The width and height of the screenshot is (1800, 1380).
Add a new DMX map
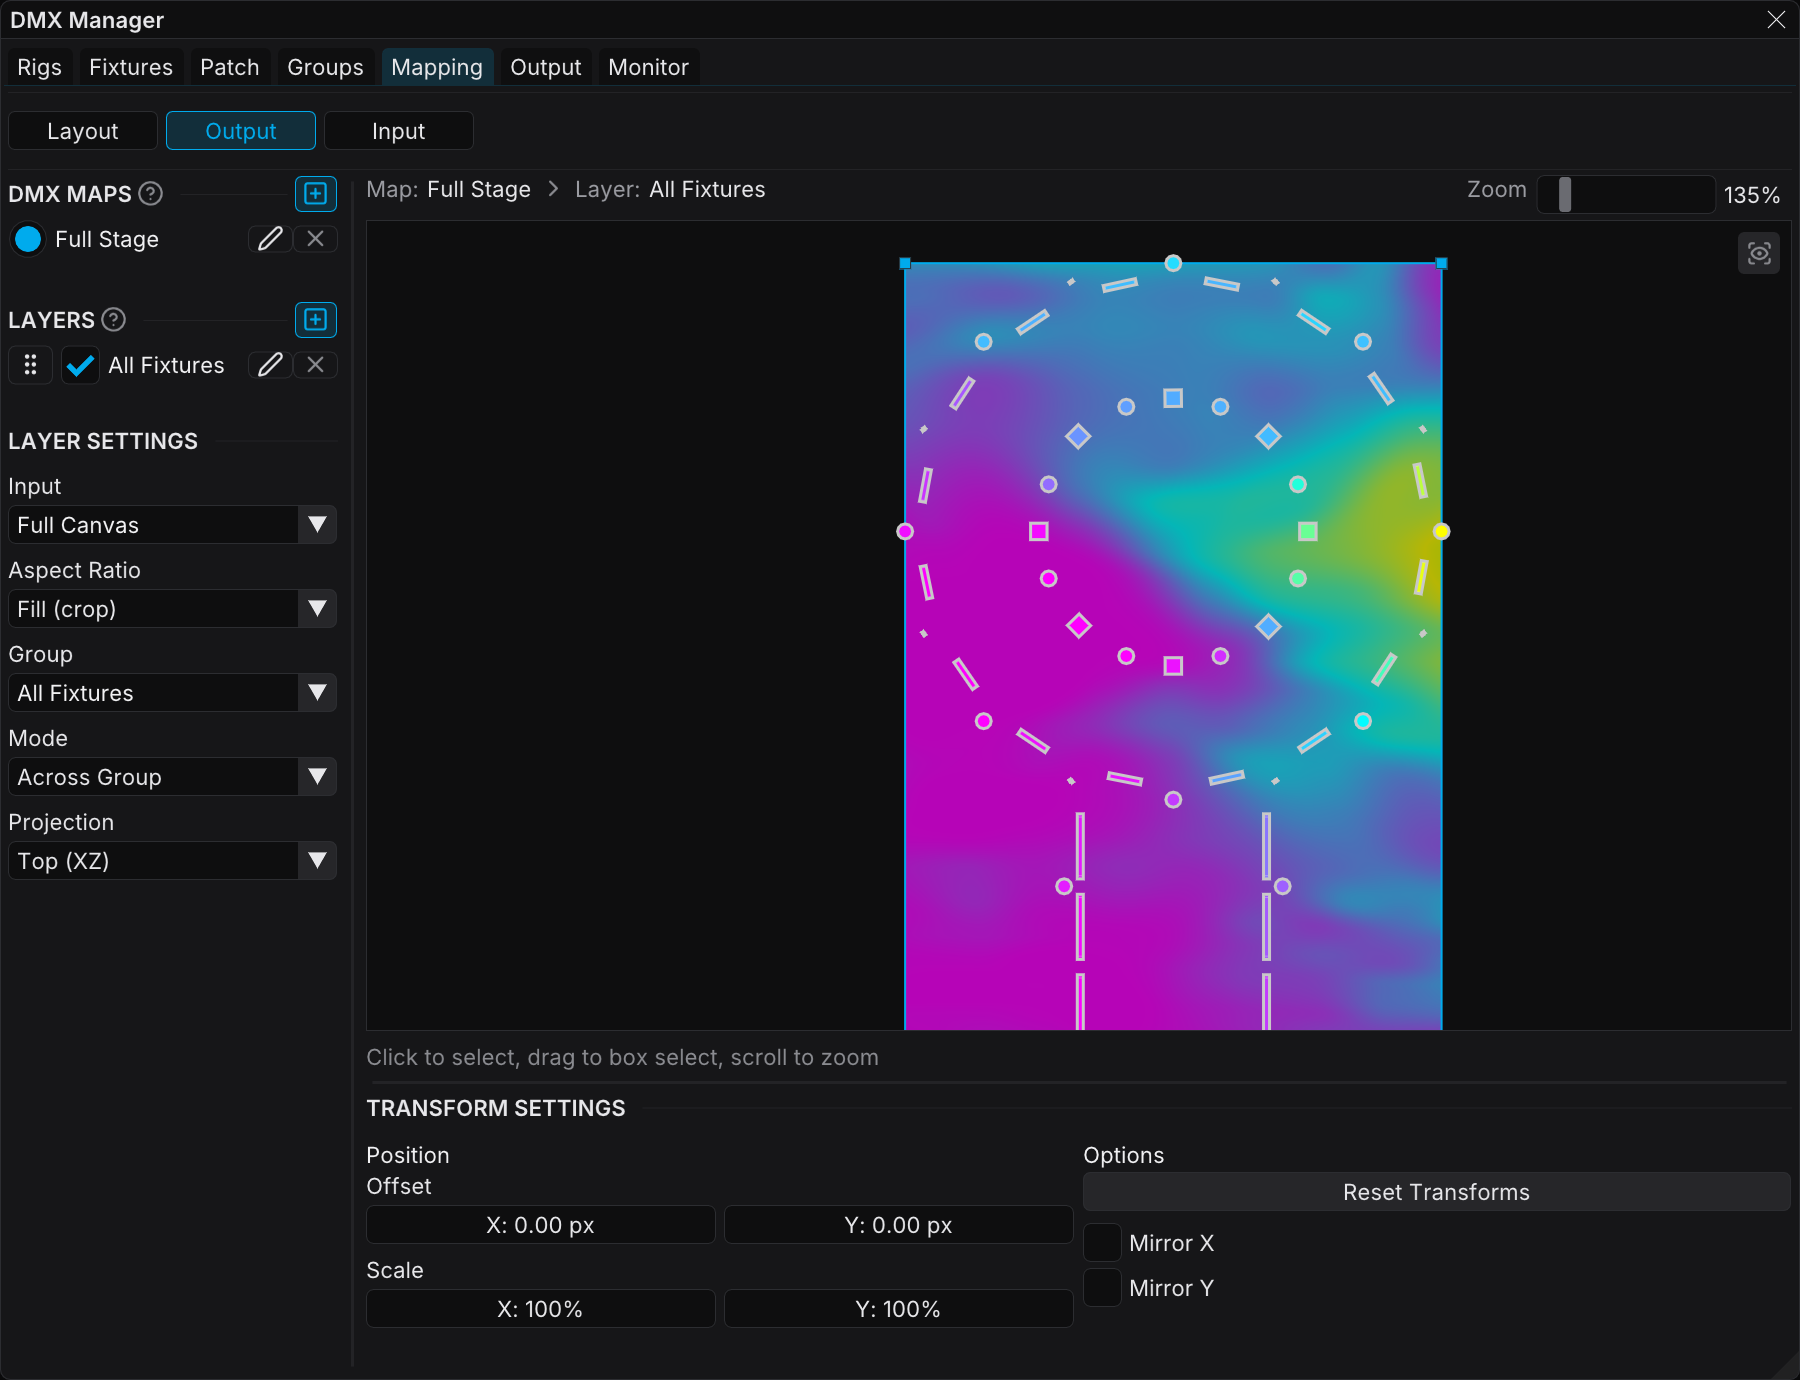tap(316, 194)
